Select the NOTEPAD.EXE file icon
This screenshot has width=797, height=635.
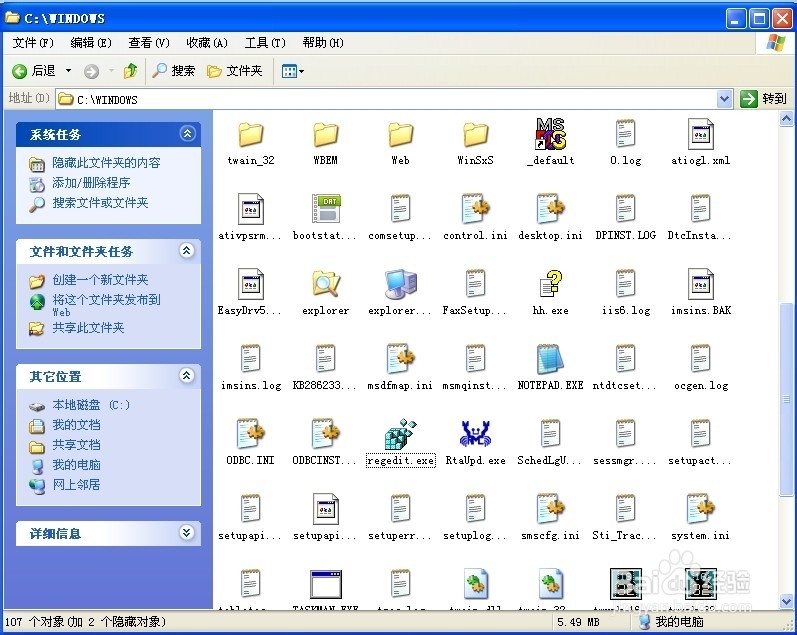550,359
